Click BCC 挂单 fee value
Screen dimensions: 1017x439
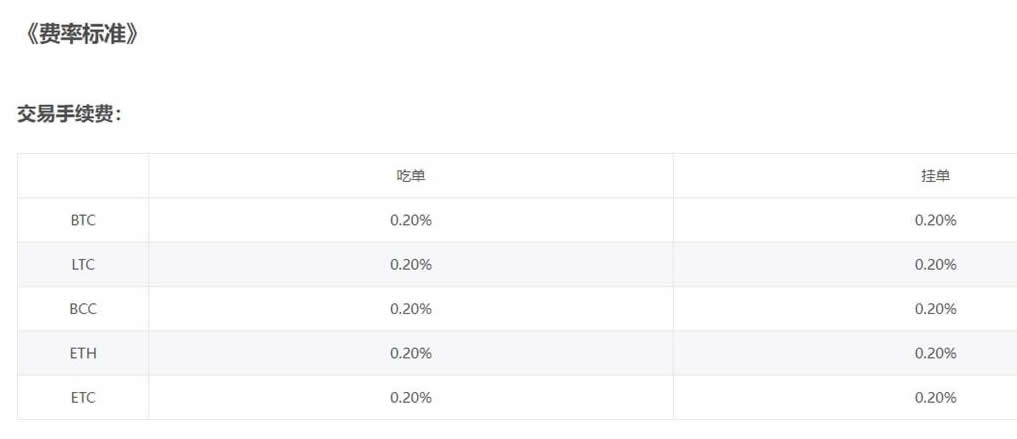pyautogui.click(x=935, y=309)
